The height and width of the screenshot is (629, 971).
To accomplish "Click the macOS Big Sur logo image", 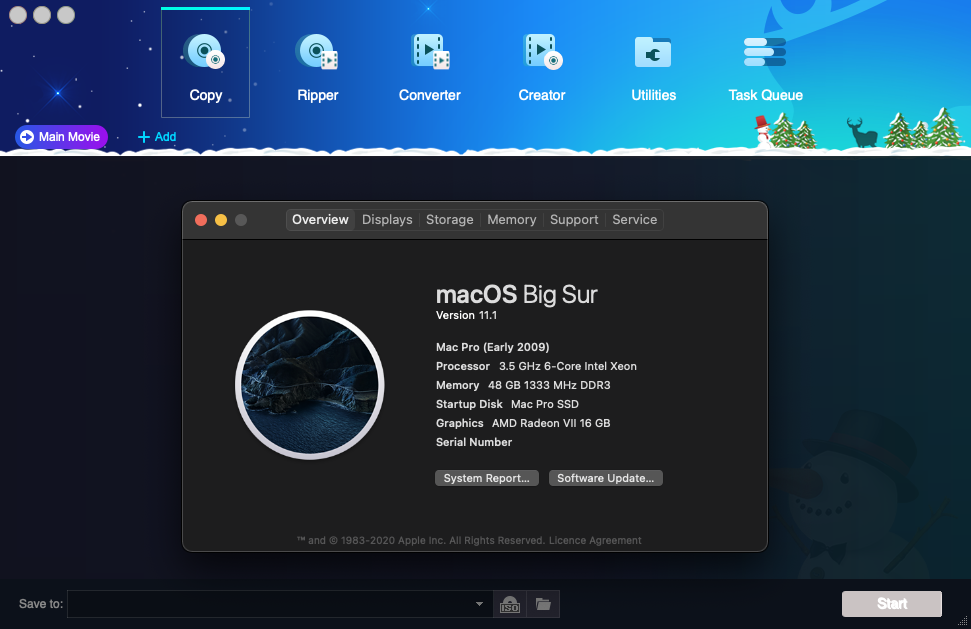I will pyautogui.click(x=310, y=384).
